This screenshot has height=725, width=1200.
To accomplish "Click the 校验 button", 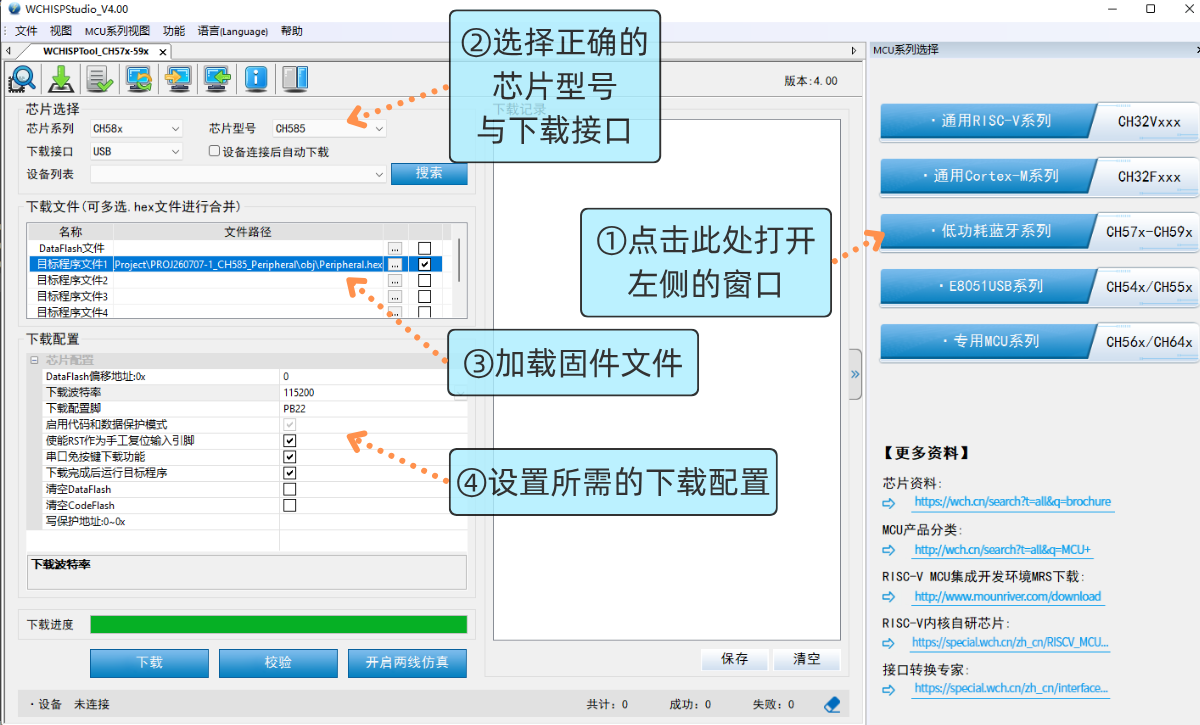I will [279, 662].
